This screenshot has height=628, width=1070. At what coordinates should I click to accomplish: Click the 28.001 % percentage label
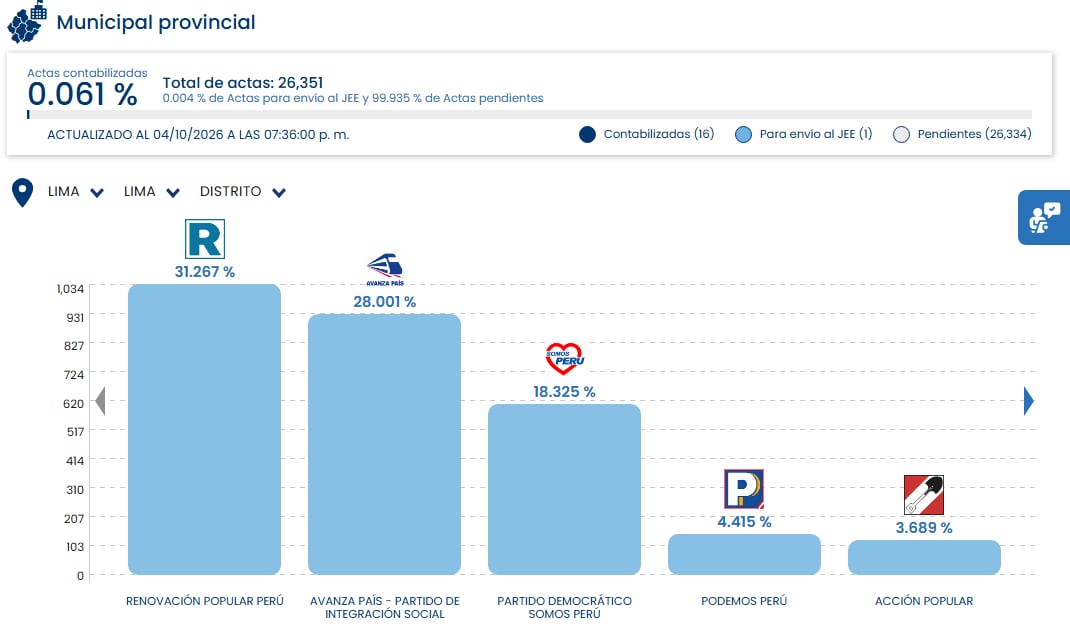coord(385,302)
